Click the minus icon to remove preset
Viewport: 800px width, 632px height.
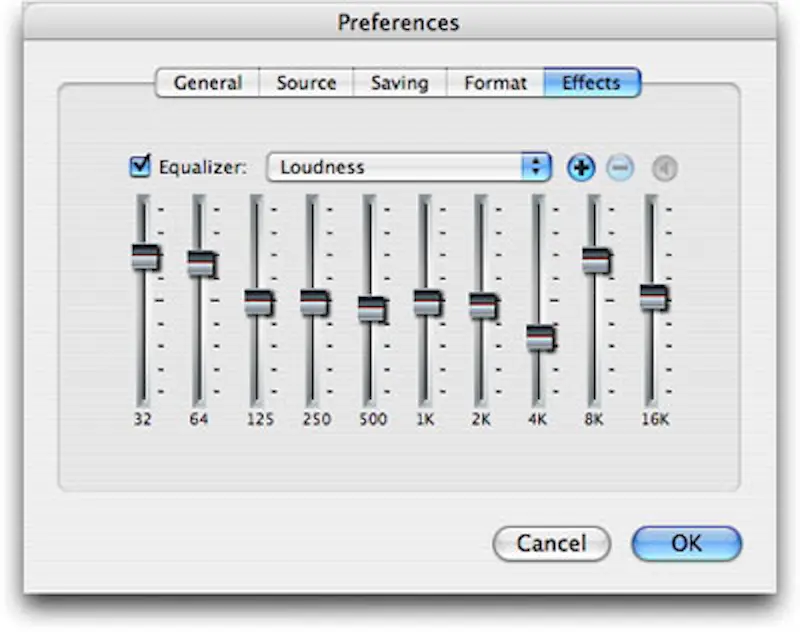pyautogui.click(x=620, y=168)
